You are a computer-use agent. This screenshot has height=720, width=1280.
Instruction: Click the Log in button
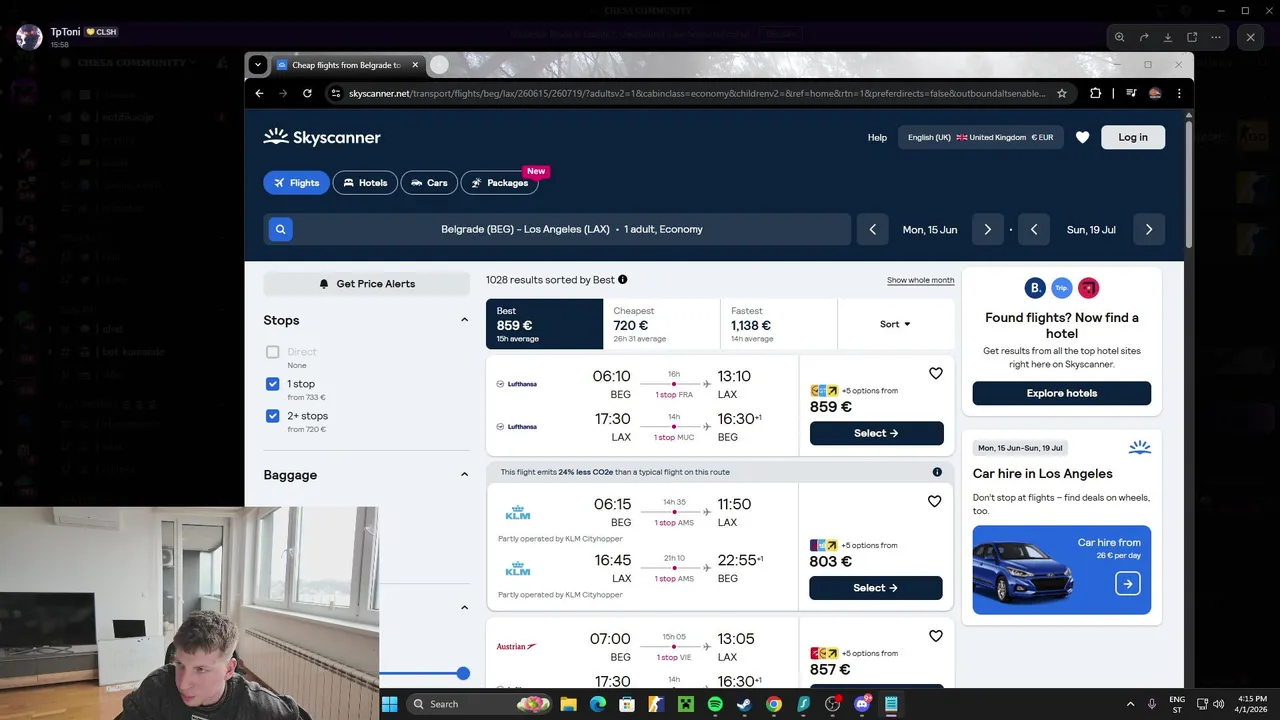[1133, 137]
